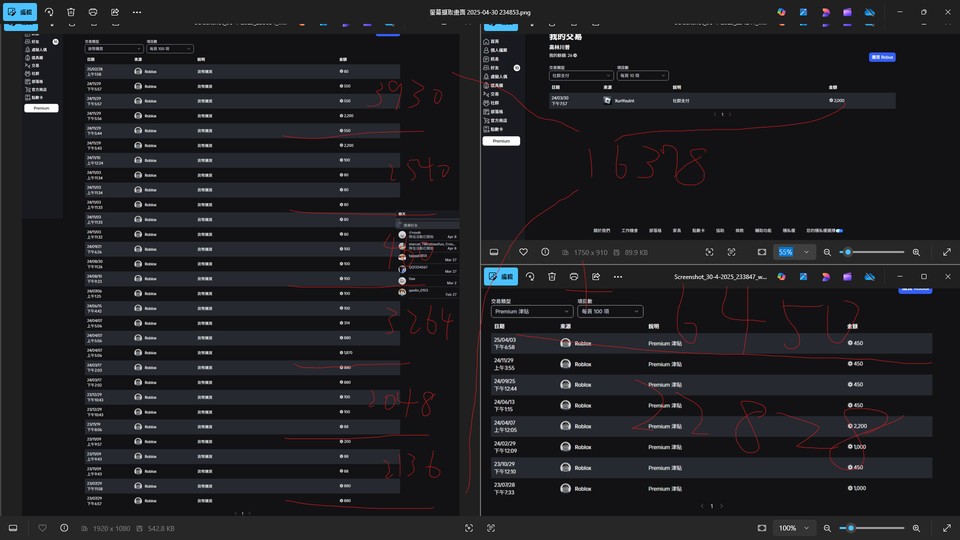Screen dimensions: 960x540
Task: Open the 100% zoom level dropdown
Action: [794, 528]
